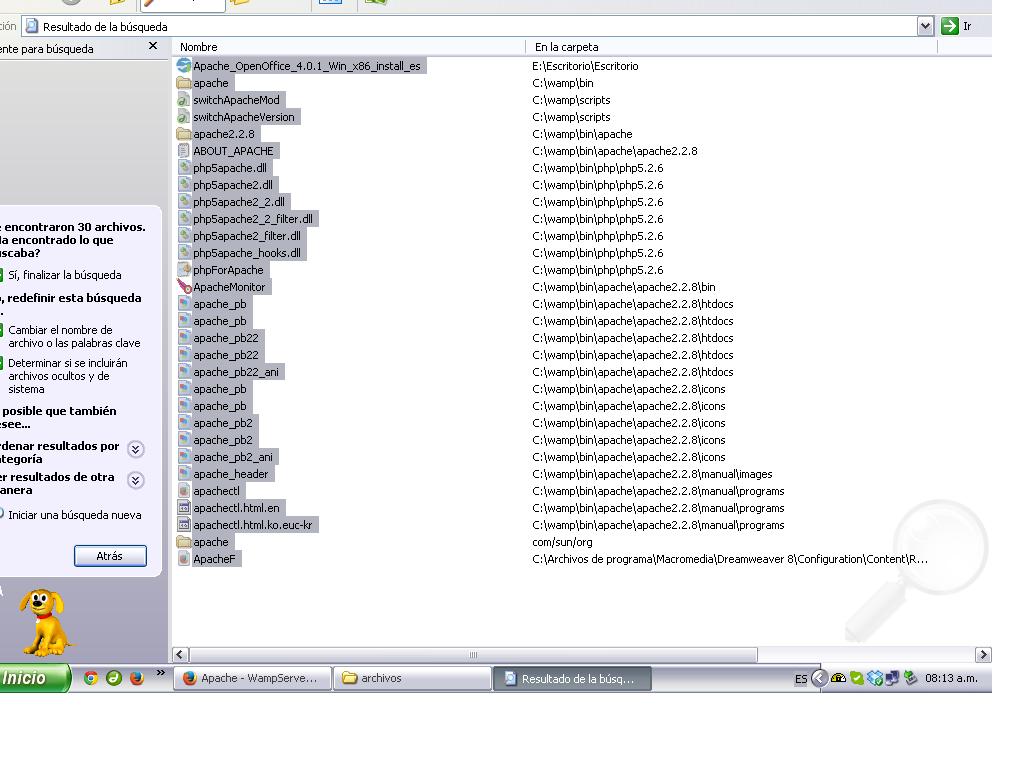Sort results by 'En la carpeta' column header
The height and width of the screenshot is (768, 1024).
[x=731, y=47]
